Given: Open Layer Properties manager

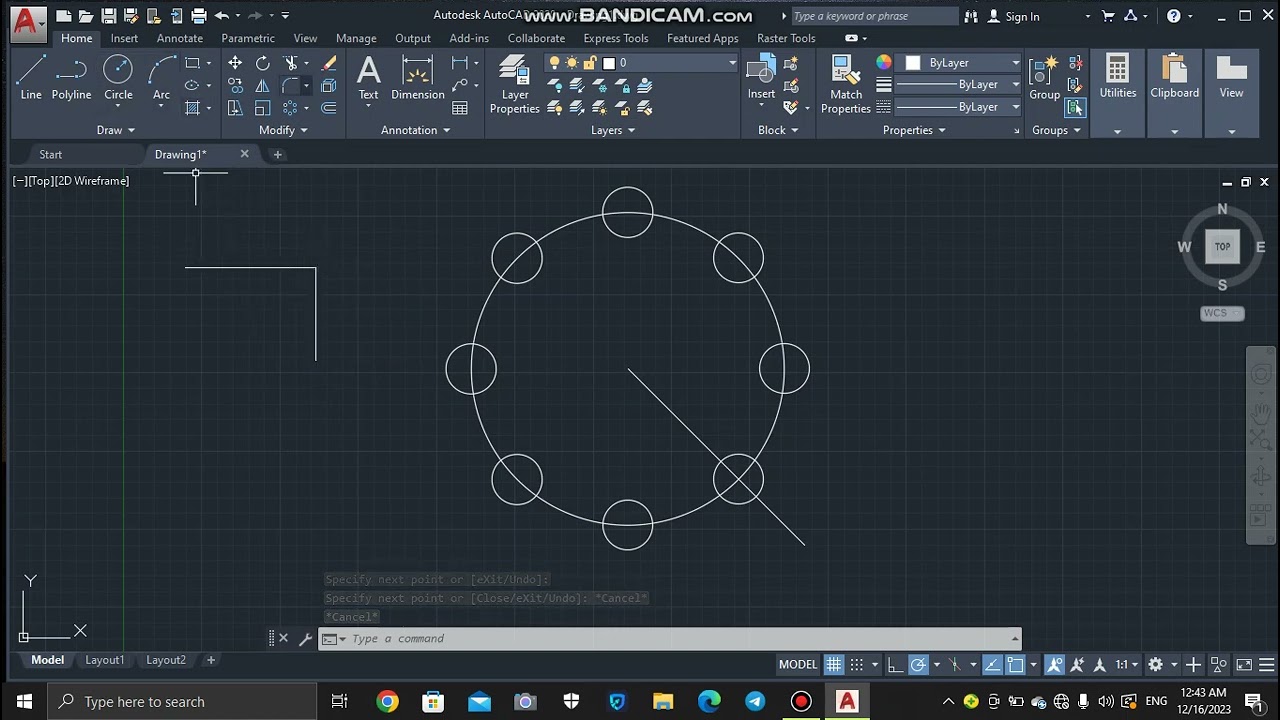Looking at the screenshot, I should 515,85.
